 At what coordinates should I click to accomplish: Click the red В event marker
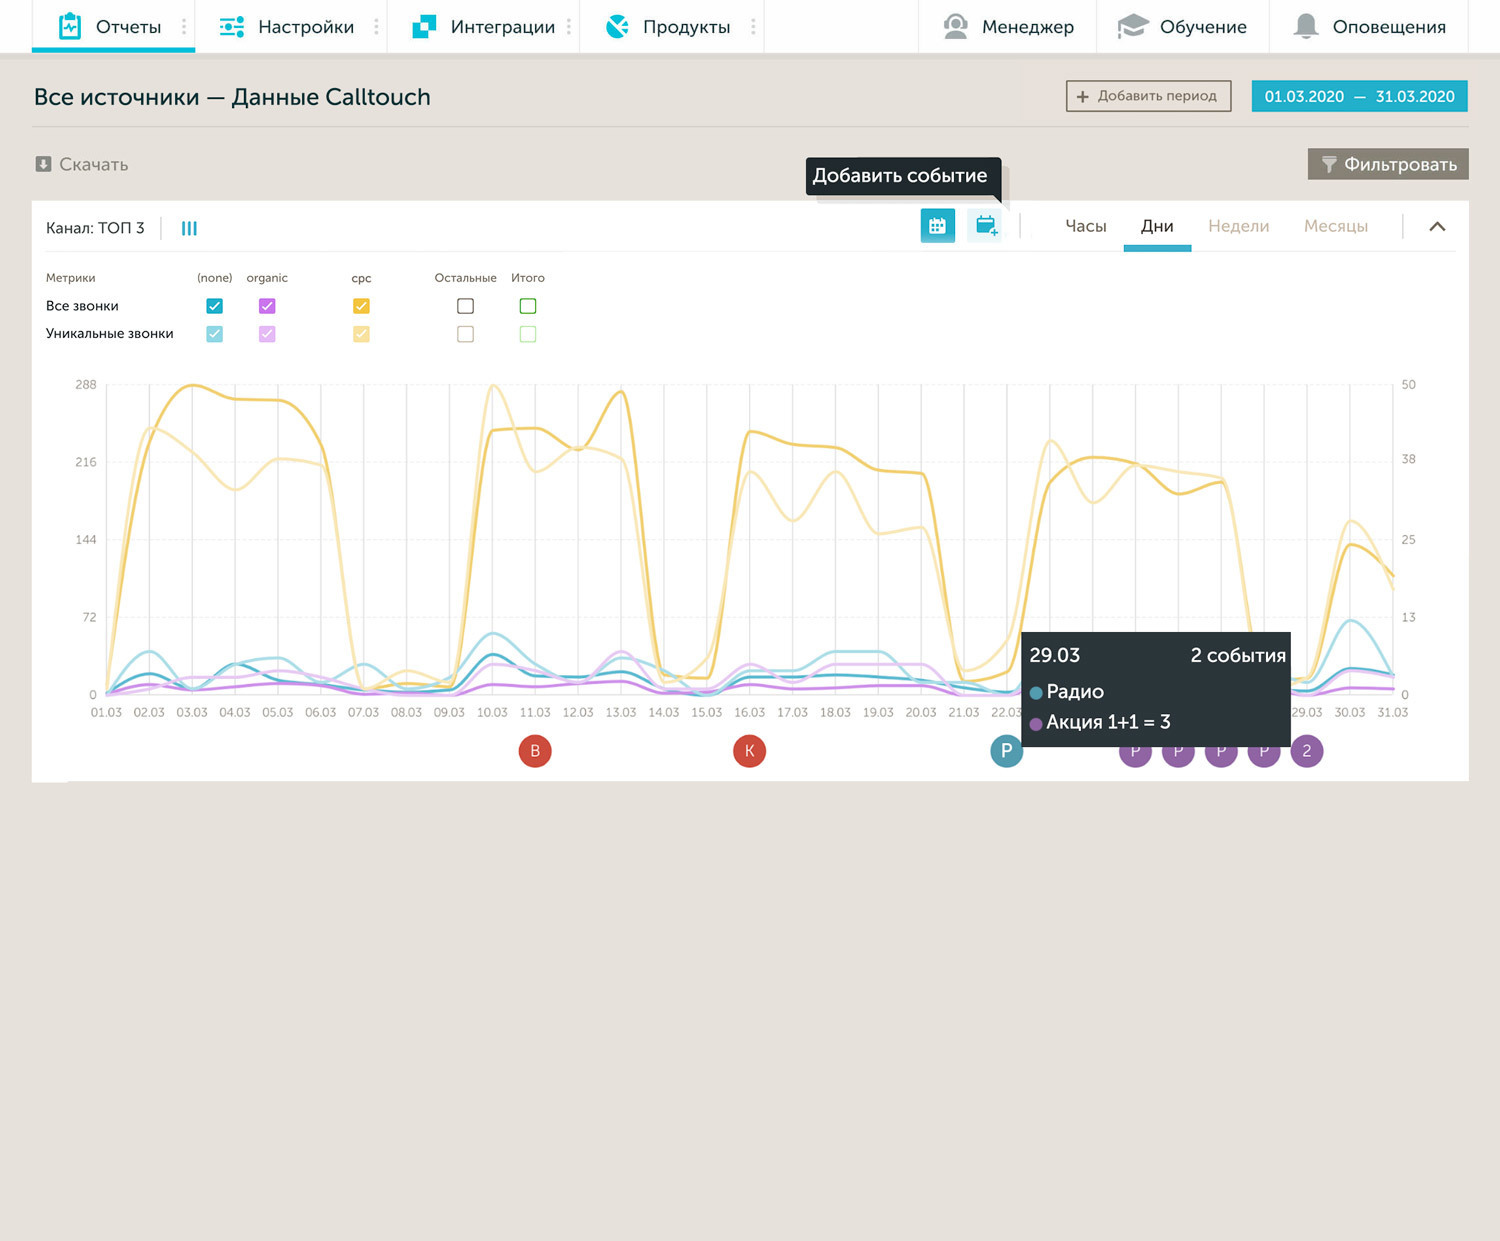(x=535, y=751)
